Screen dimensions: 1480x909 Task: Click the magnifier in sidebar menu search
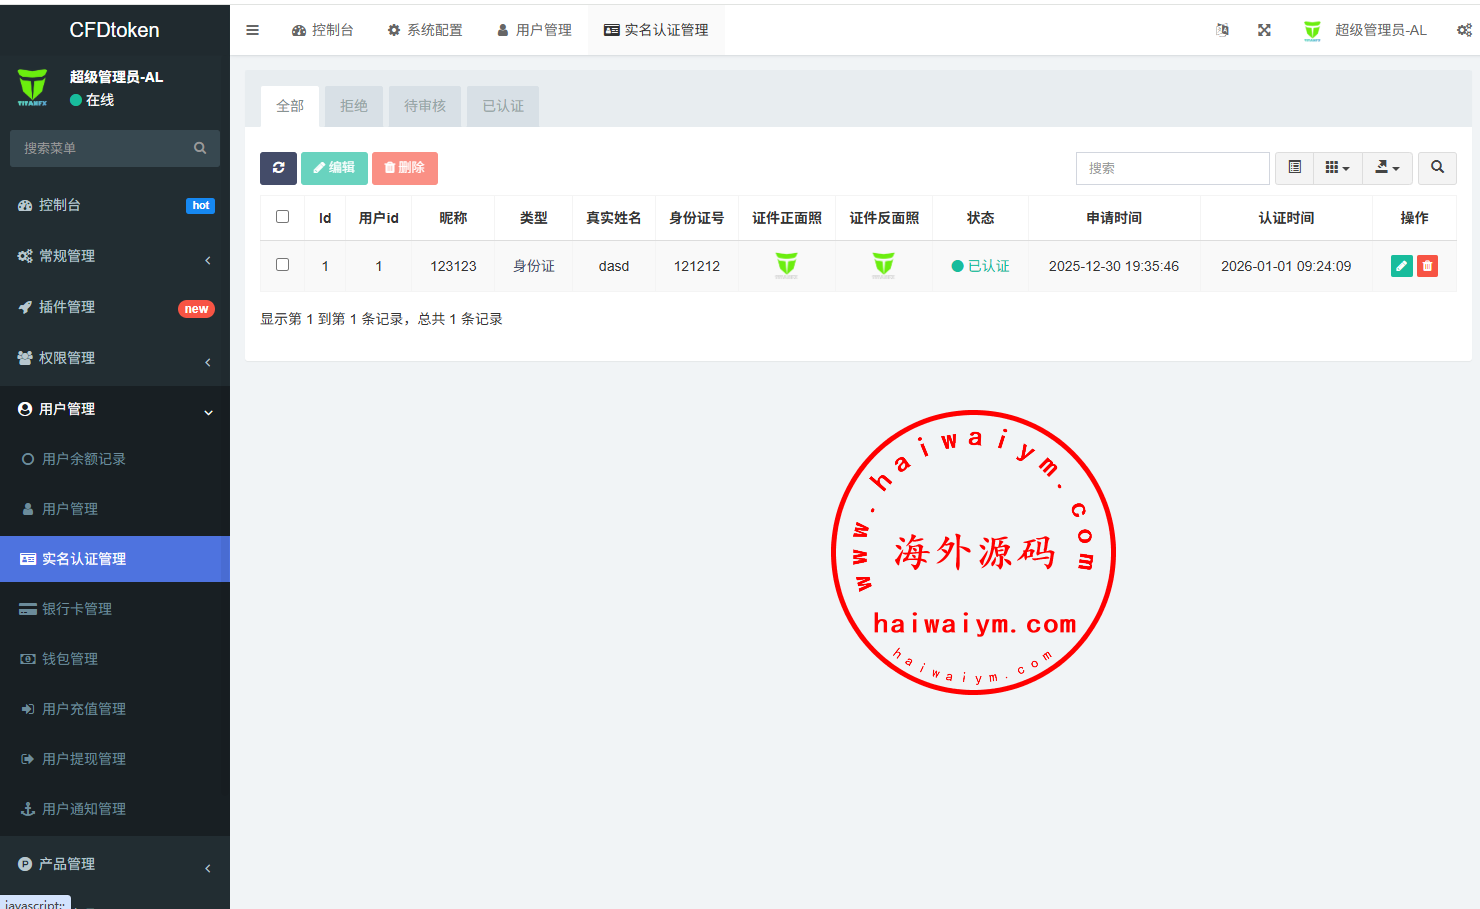click(x=200, y=148)
